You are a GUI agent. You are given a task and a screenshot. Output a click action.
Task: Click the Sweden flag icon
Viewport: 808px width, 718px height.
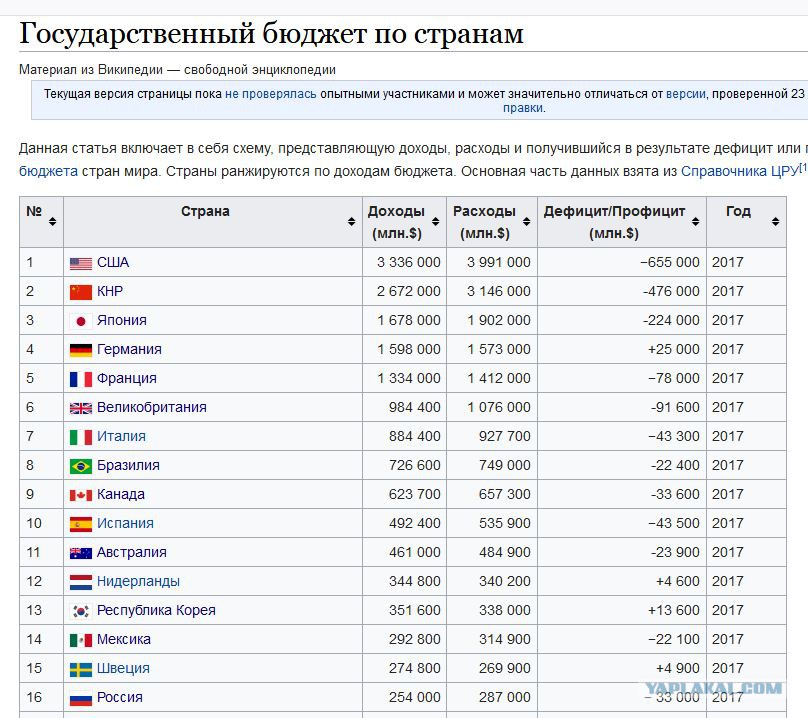[x=81, y=670]
